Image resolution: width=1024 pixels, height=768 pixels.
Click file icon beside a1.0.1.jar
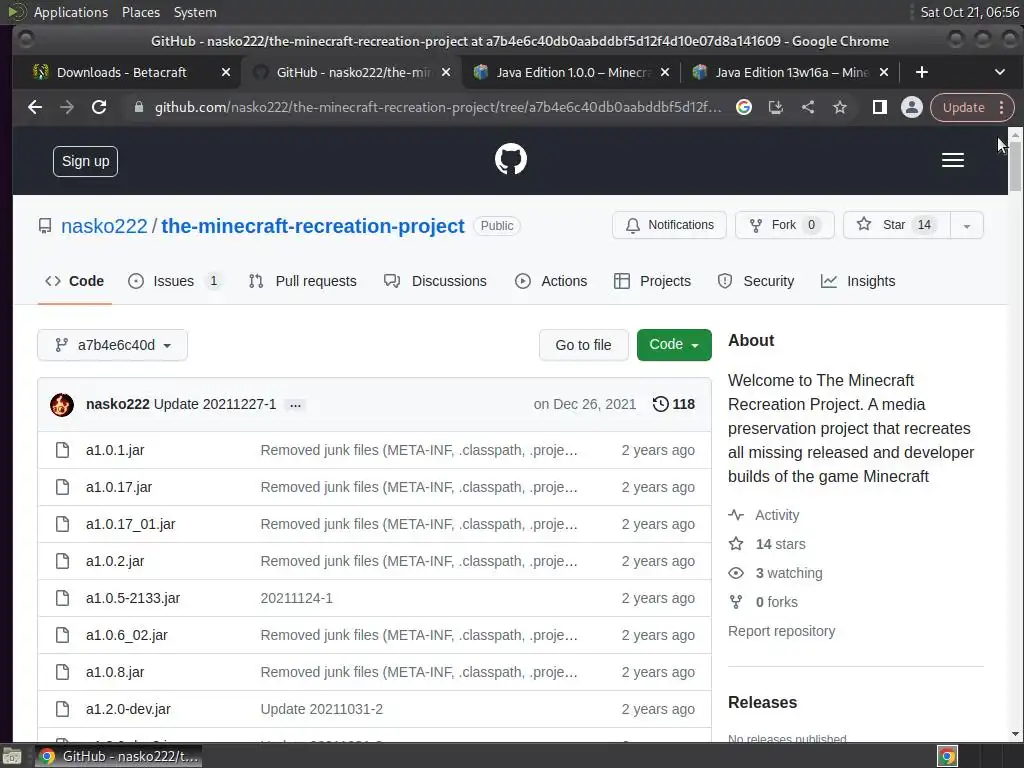[62, 450]
